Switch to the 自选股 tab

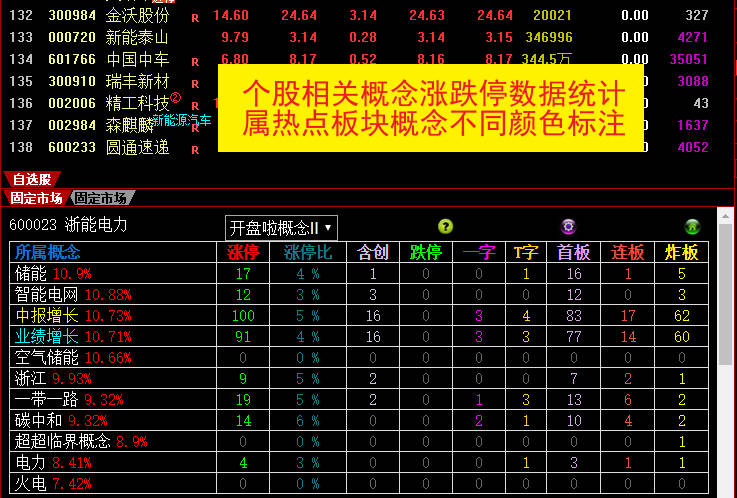click(31, 180)
